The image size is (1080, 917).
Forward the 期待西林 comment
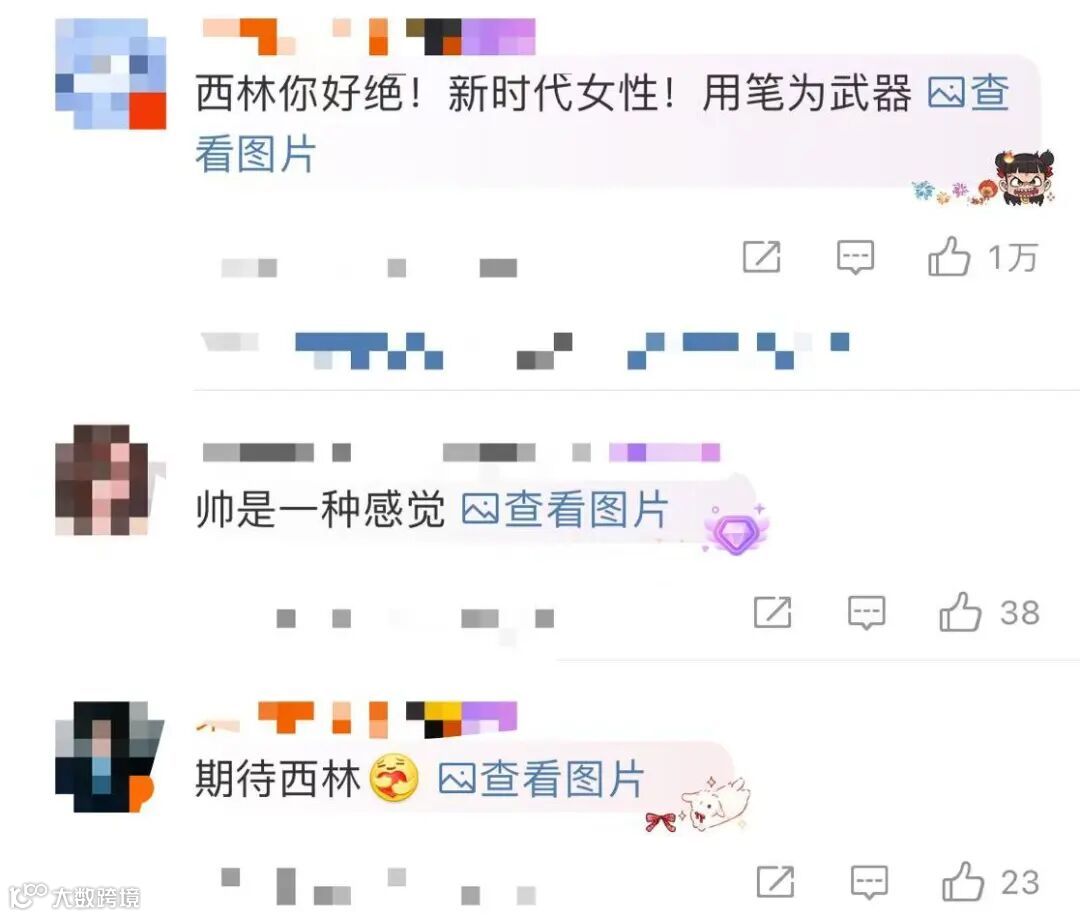(x=776, y=881)
